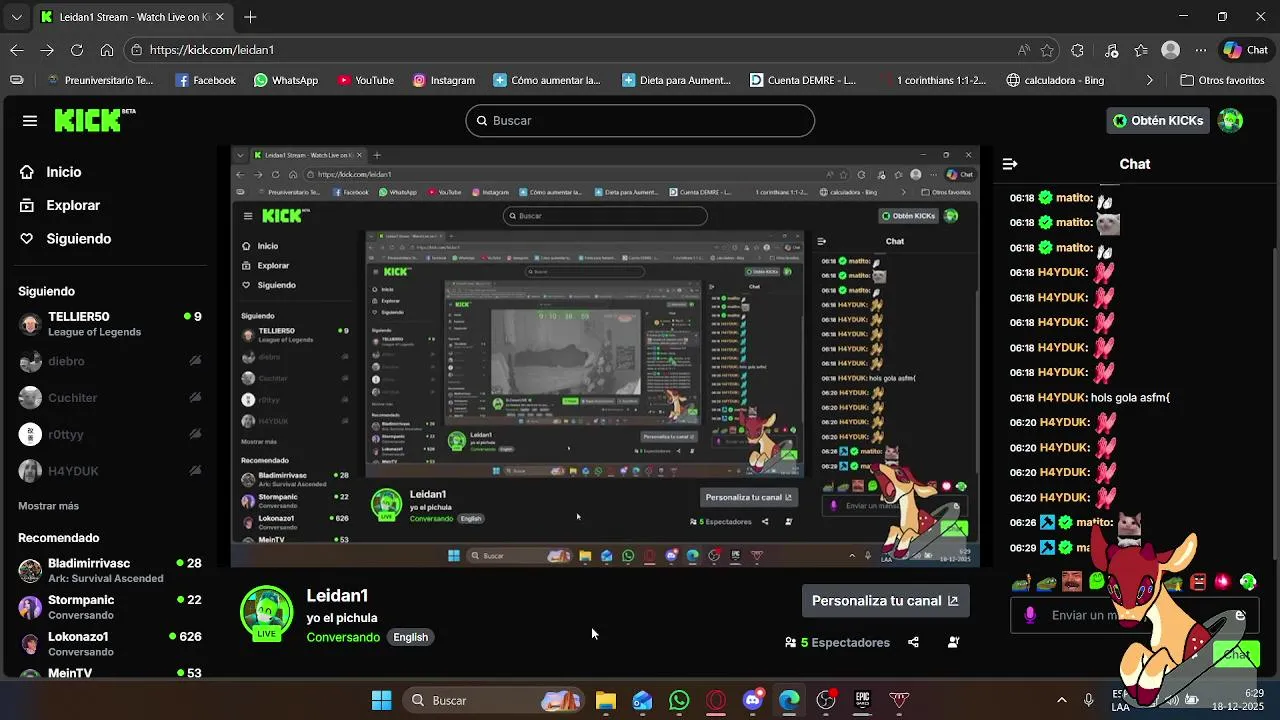Open TELLIER50 followed channel
Screen dimensions: 1280x720
click(x=110, y=324)
